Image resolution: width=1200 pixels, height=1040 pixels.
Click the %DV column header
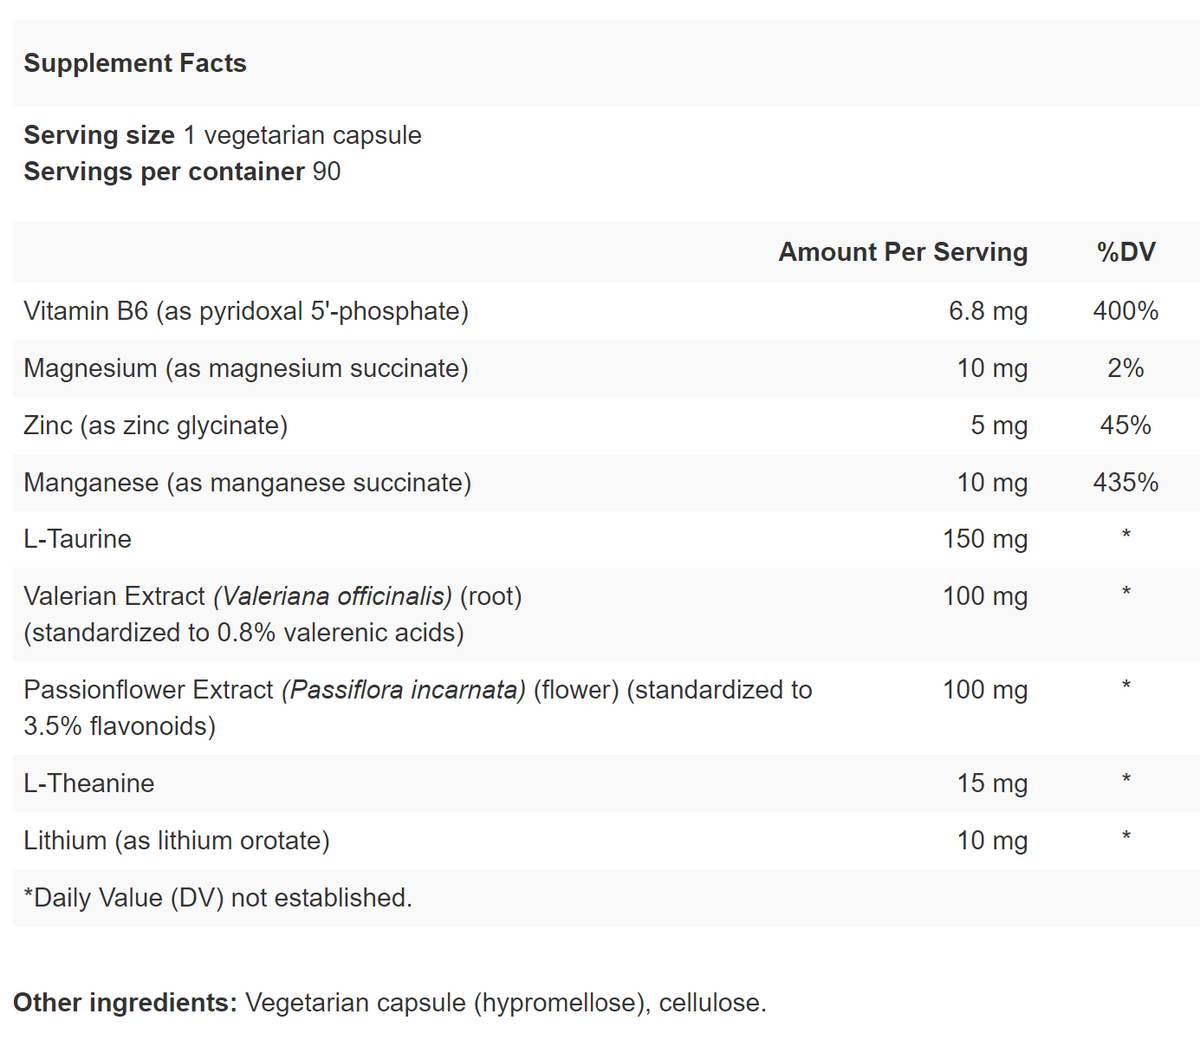(x=1125, y=252)
